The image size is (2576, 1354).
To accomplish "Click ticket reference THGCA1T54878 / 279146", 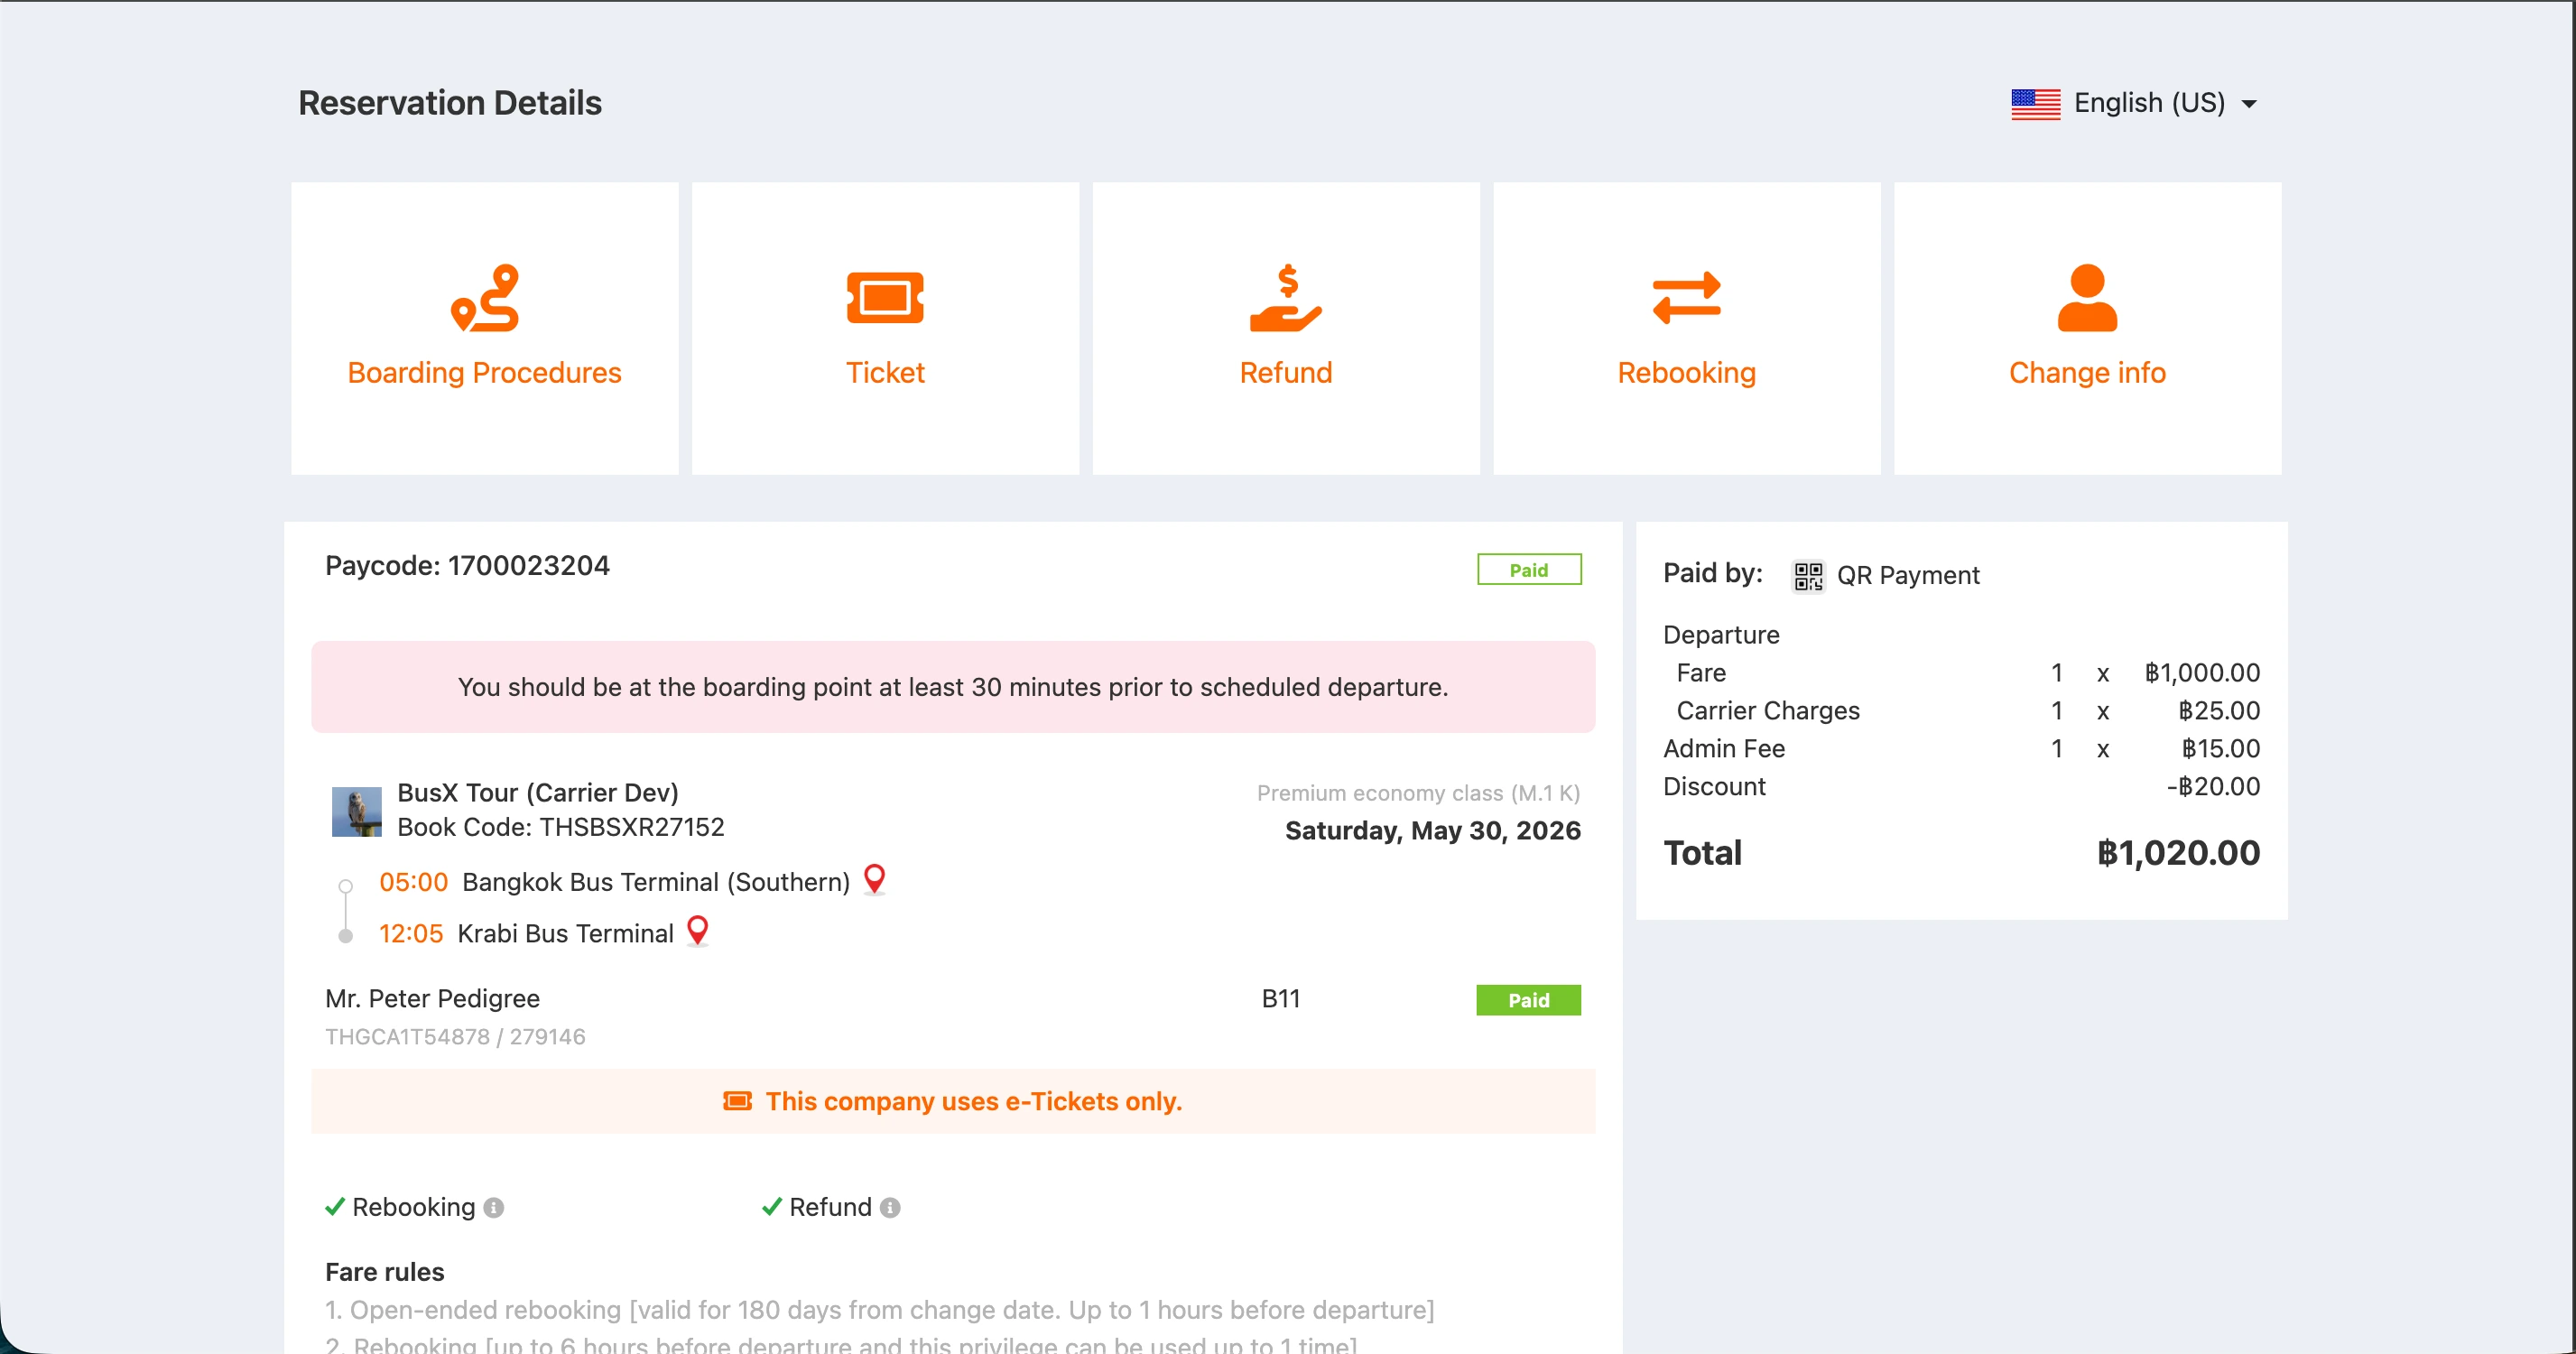I will pos(455,1036).
